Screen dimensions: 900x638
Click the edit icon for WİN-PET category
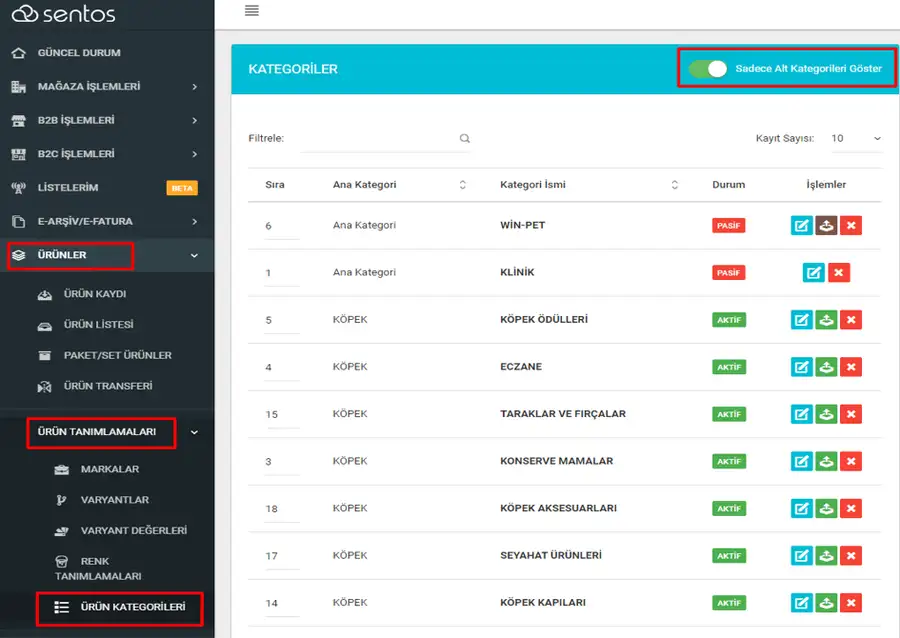(801, 225)
